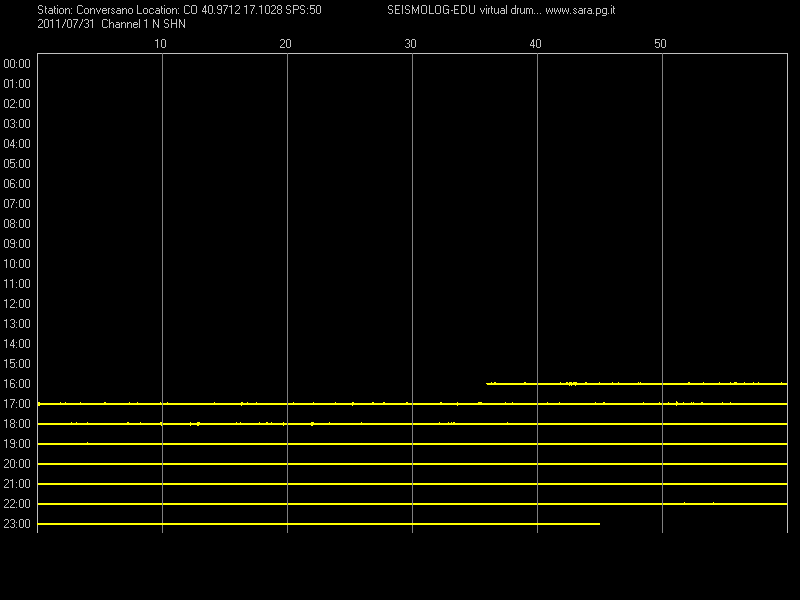
Task: Click the 13:00 hour label
Action: [17, 324]
